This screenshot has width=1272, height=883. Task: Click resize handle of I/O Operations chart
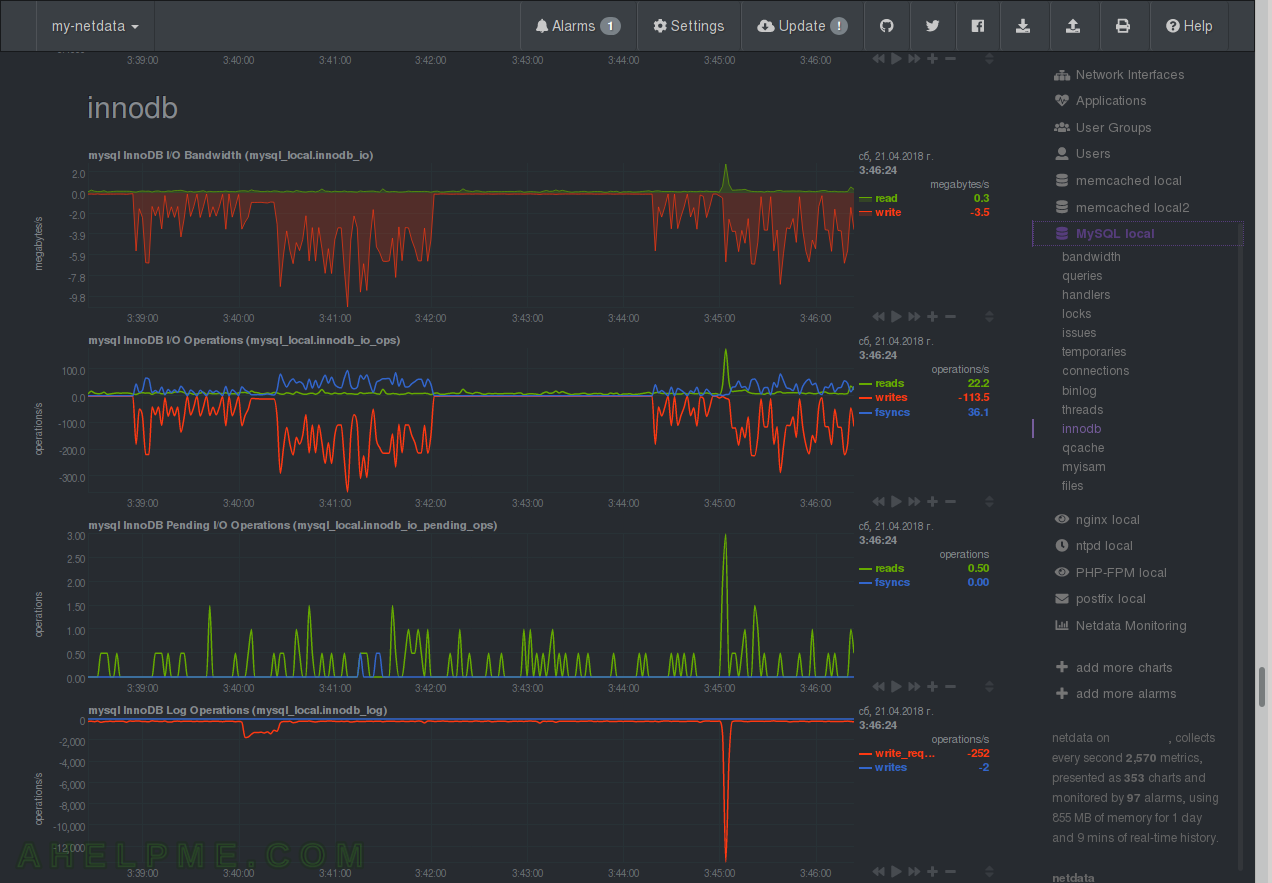[989, 502]
